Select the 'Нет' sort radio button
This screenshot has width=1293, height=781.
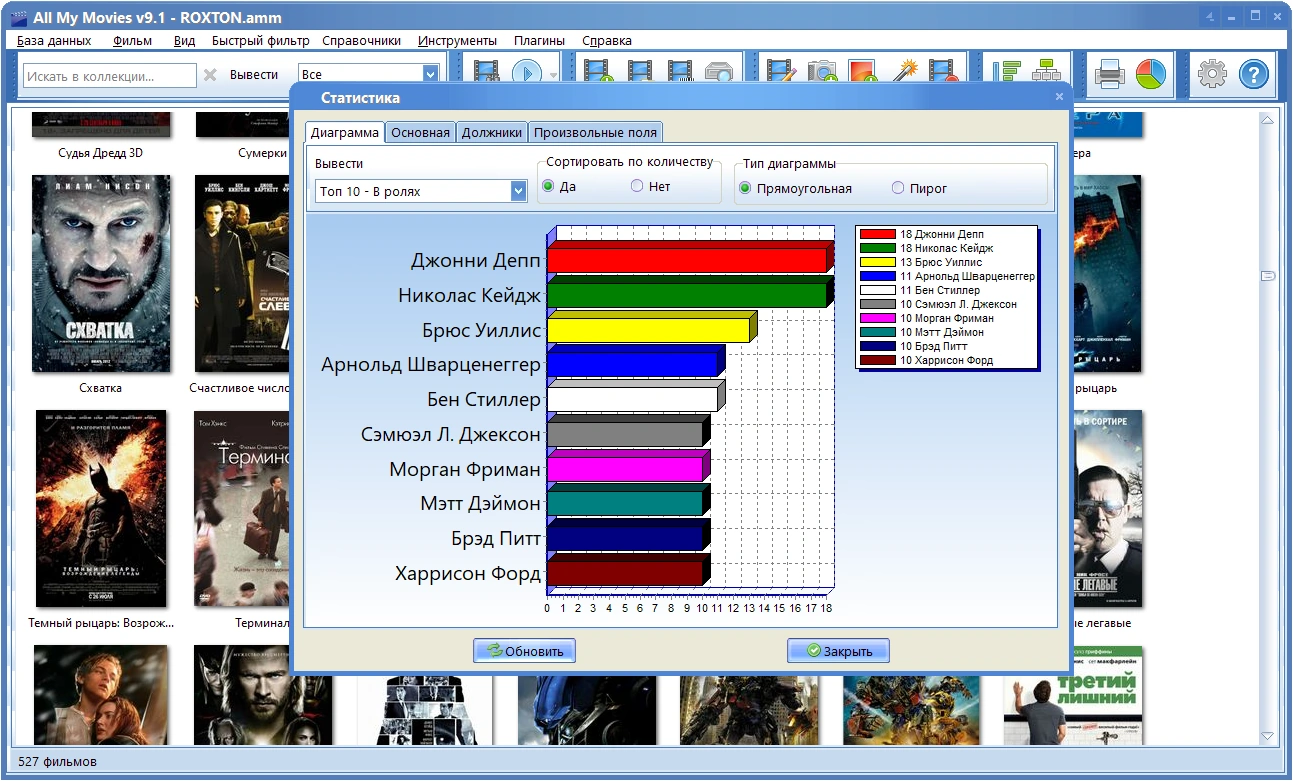pyautogui.click(x=637, y=187)
